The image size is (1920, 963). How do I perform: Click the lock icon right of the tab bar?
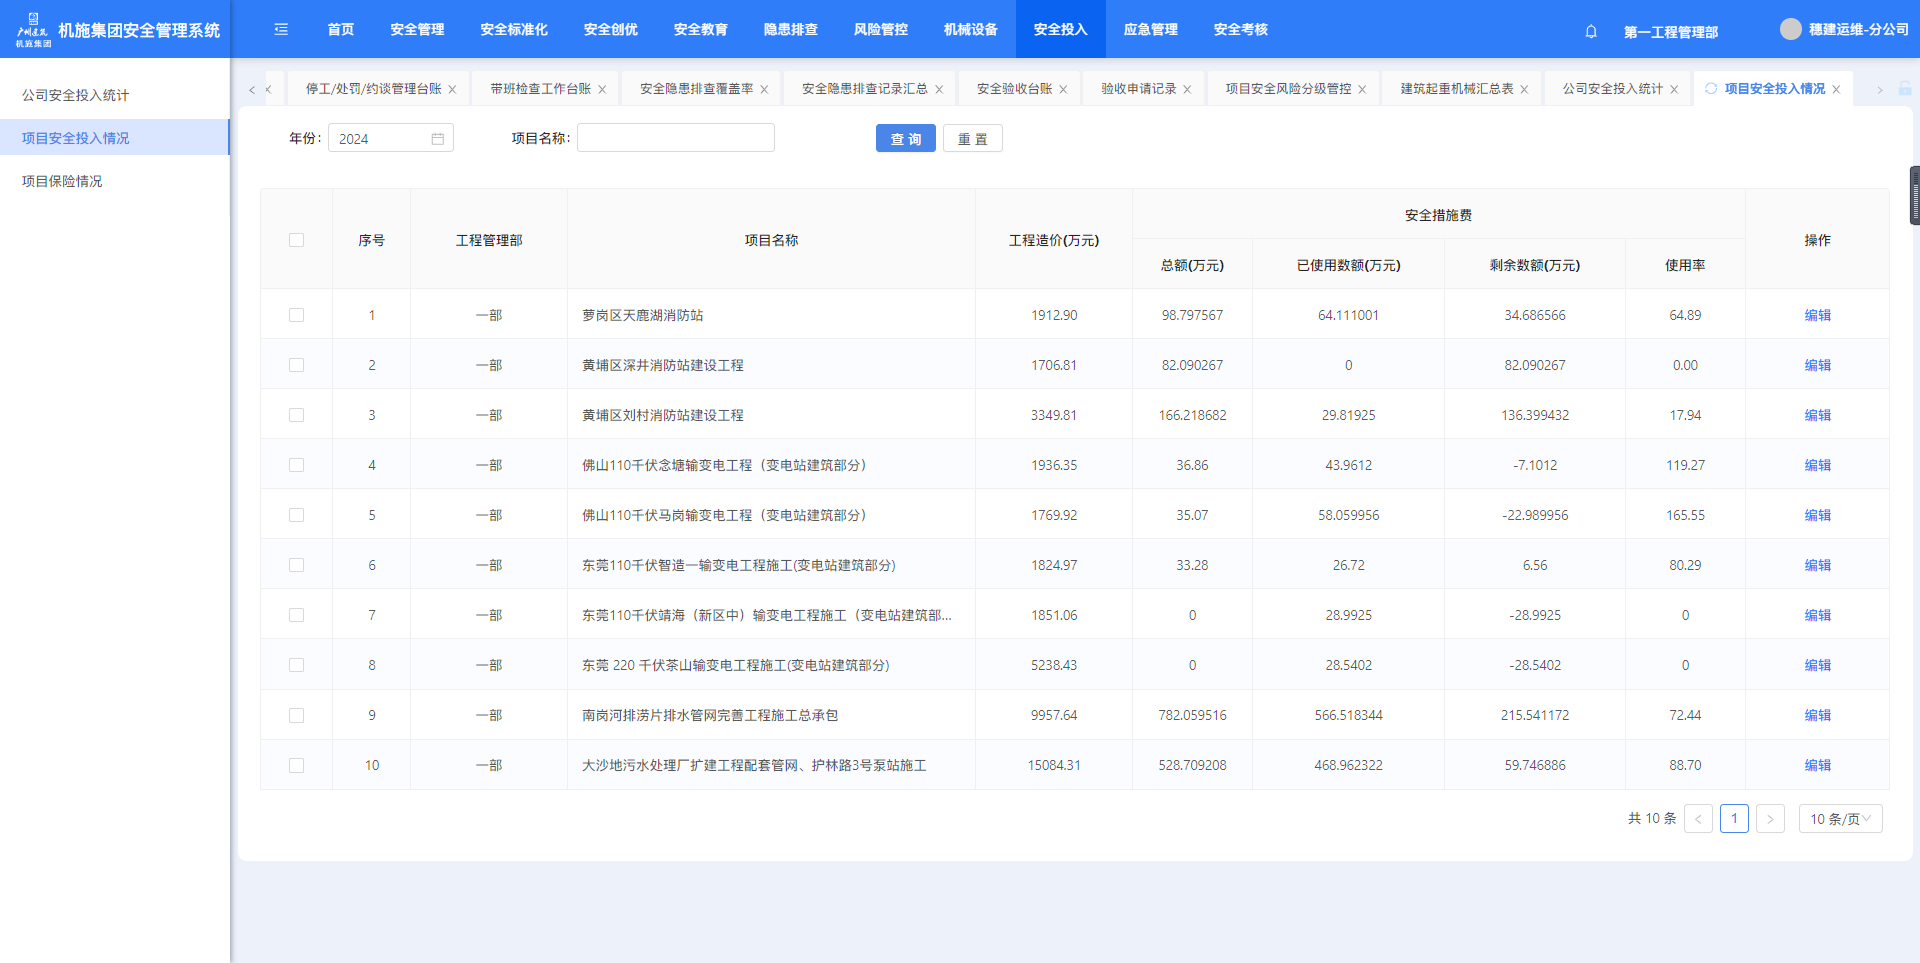point(1905,89)
